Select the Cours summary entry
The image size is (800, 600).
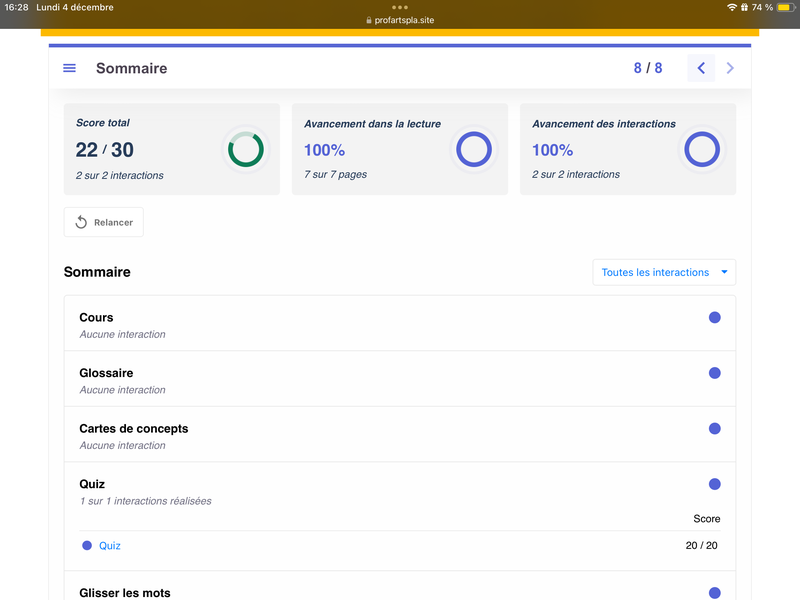pyautogui.click(x=96, y=318)
